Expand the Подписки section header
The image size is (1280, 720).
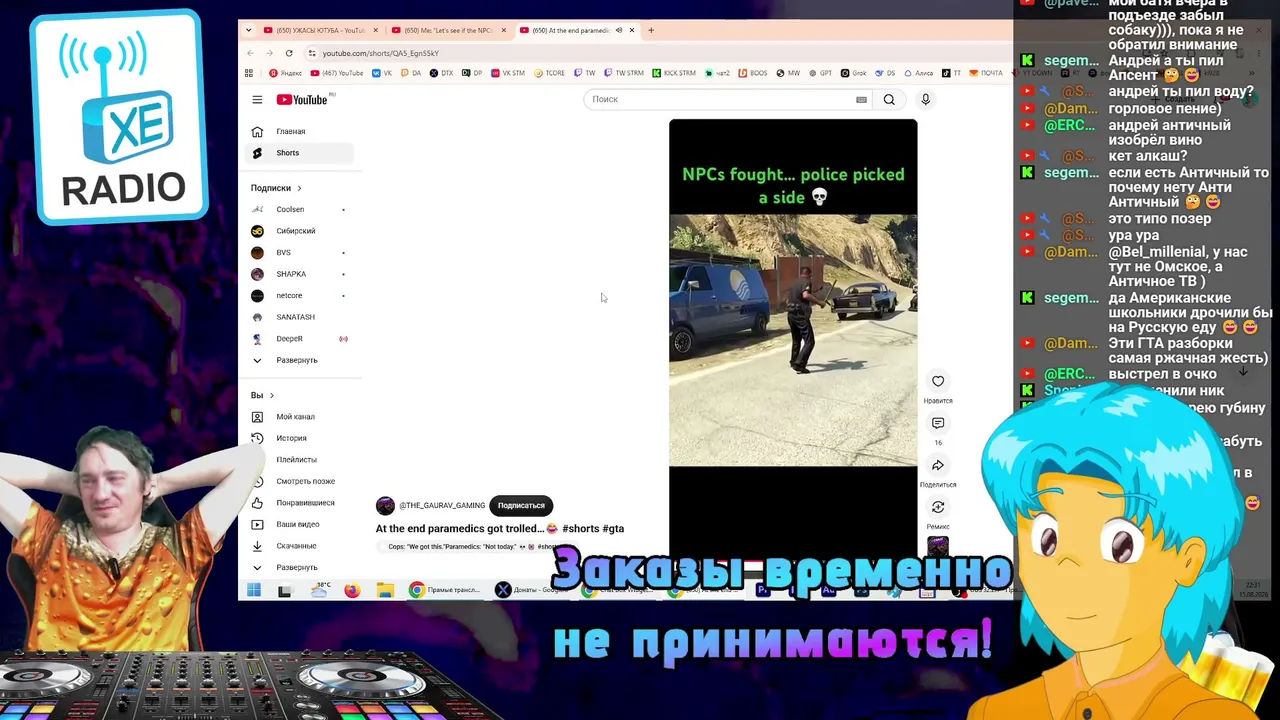pos(276,188)
